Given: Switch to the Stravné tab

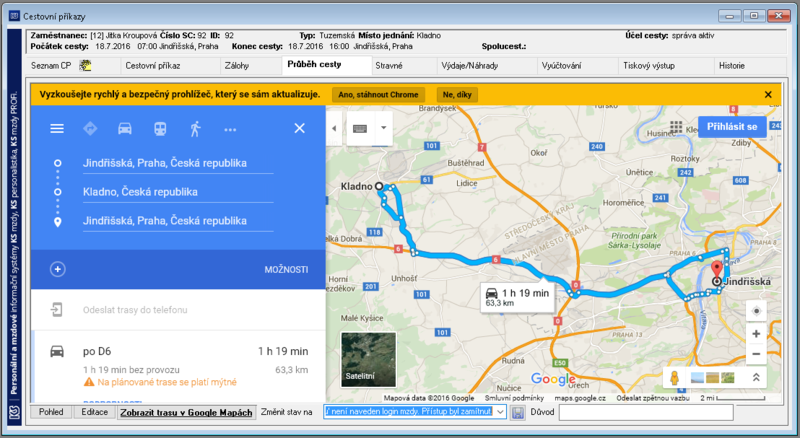Looking at the screenshot, I should pyautogui.click(x=389, y=66).
